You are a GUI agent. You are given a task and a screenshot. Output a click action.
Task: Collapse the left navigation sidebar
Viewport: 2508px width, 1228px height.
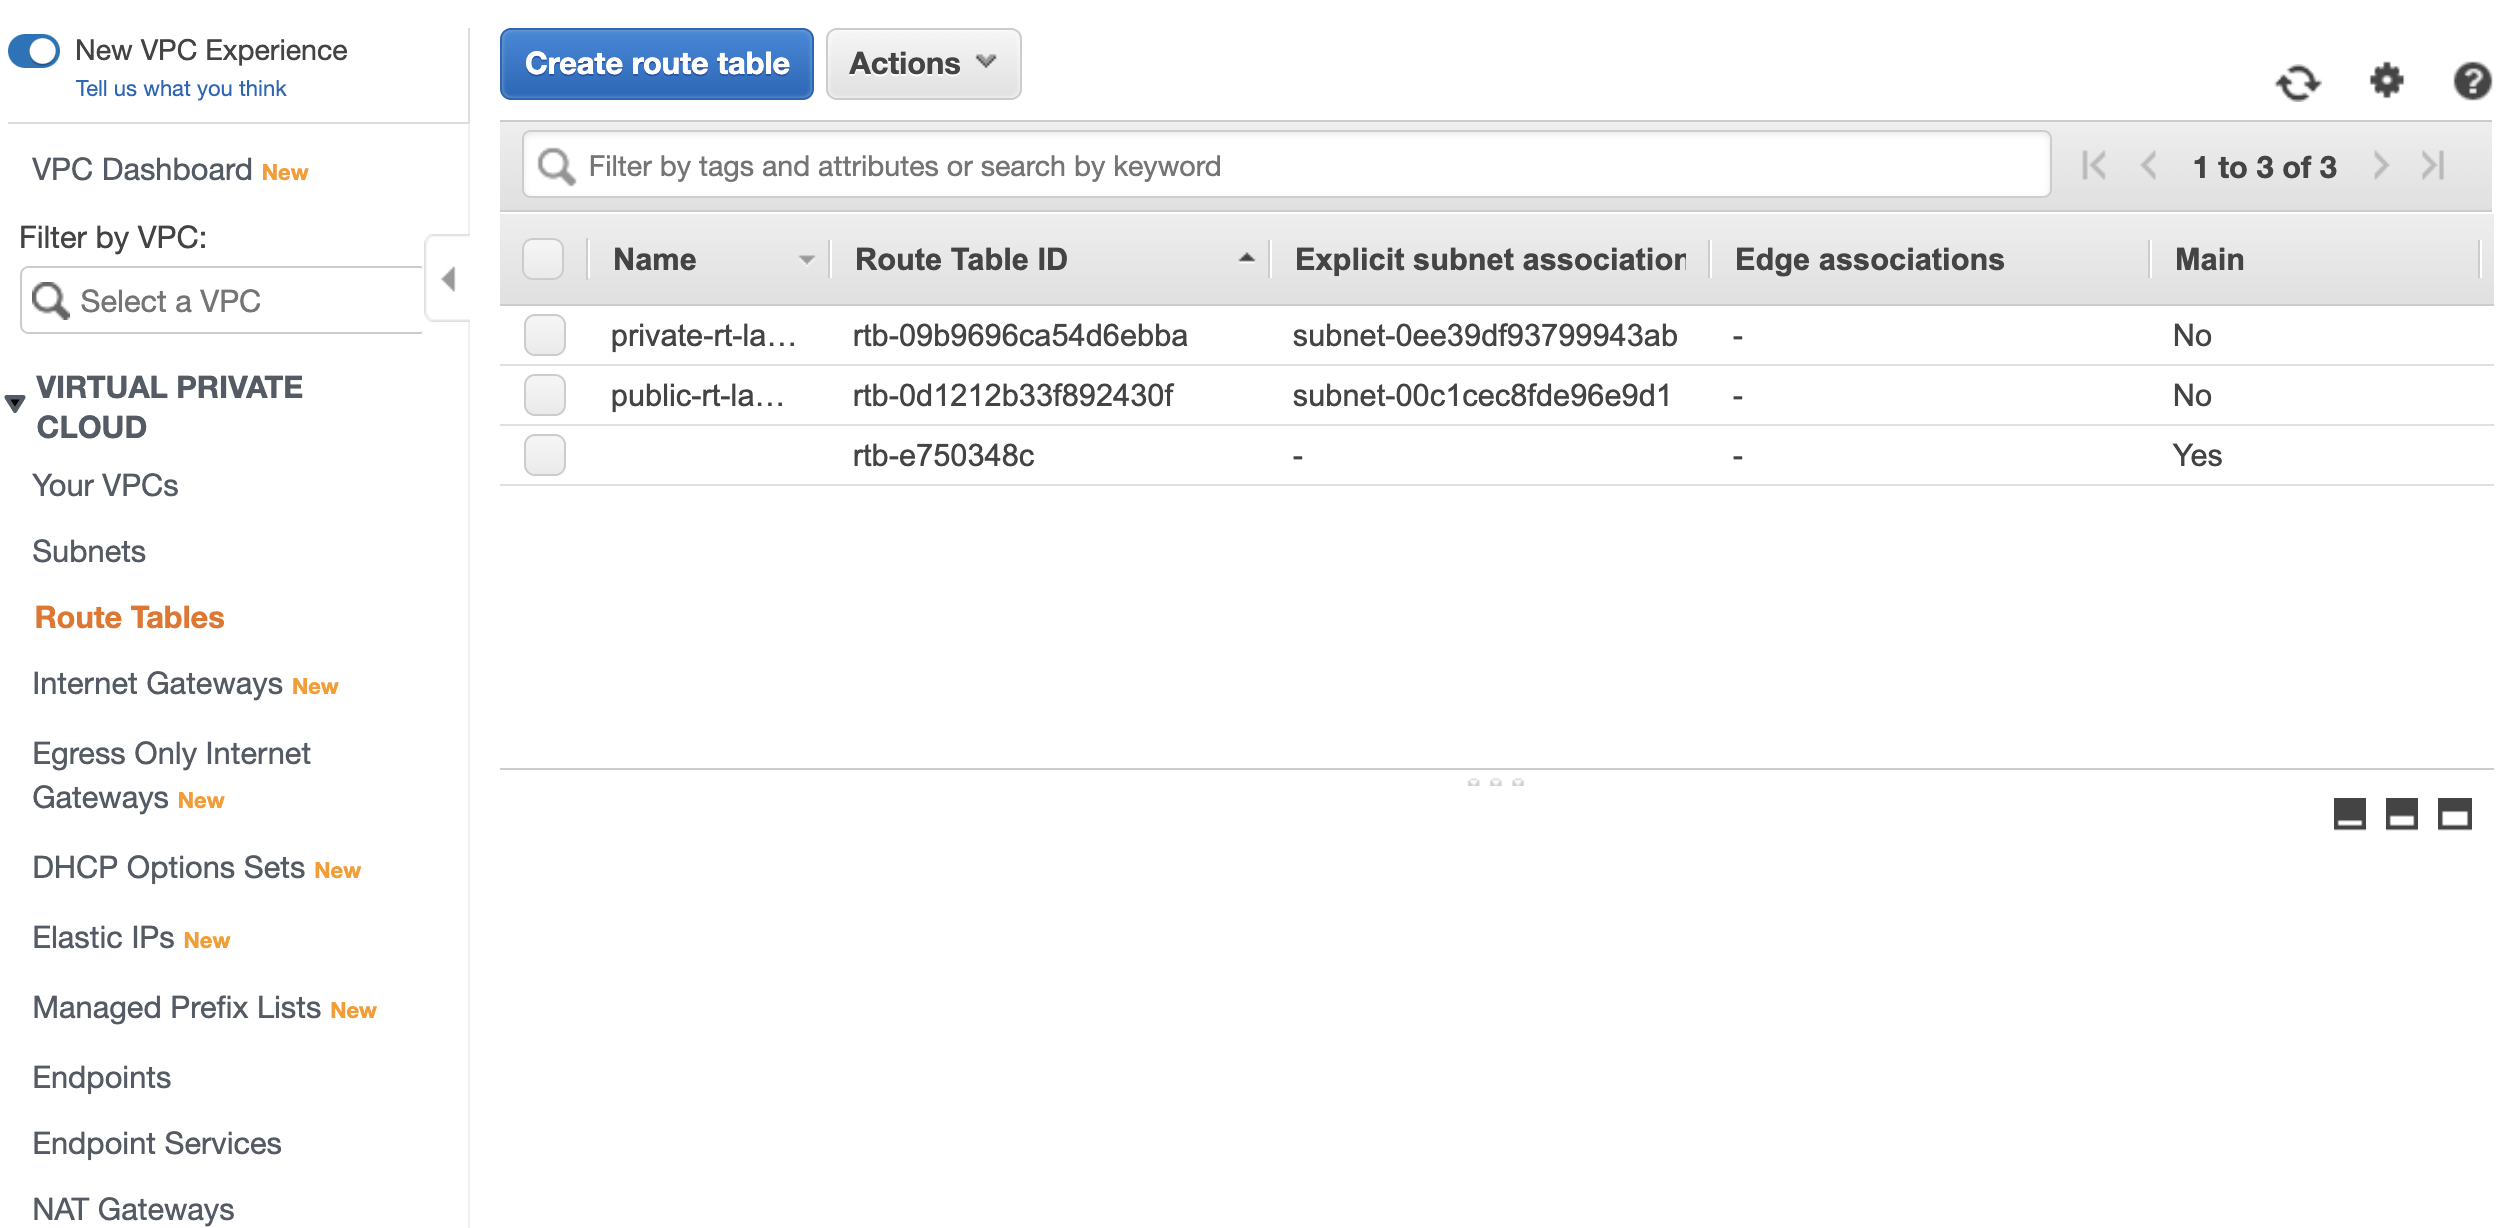(448, 279)
